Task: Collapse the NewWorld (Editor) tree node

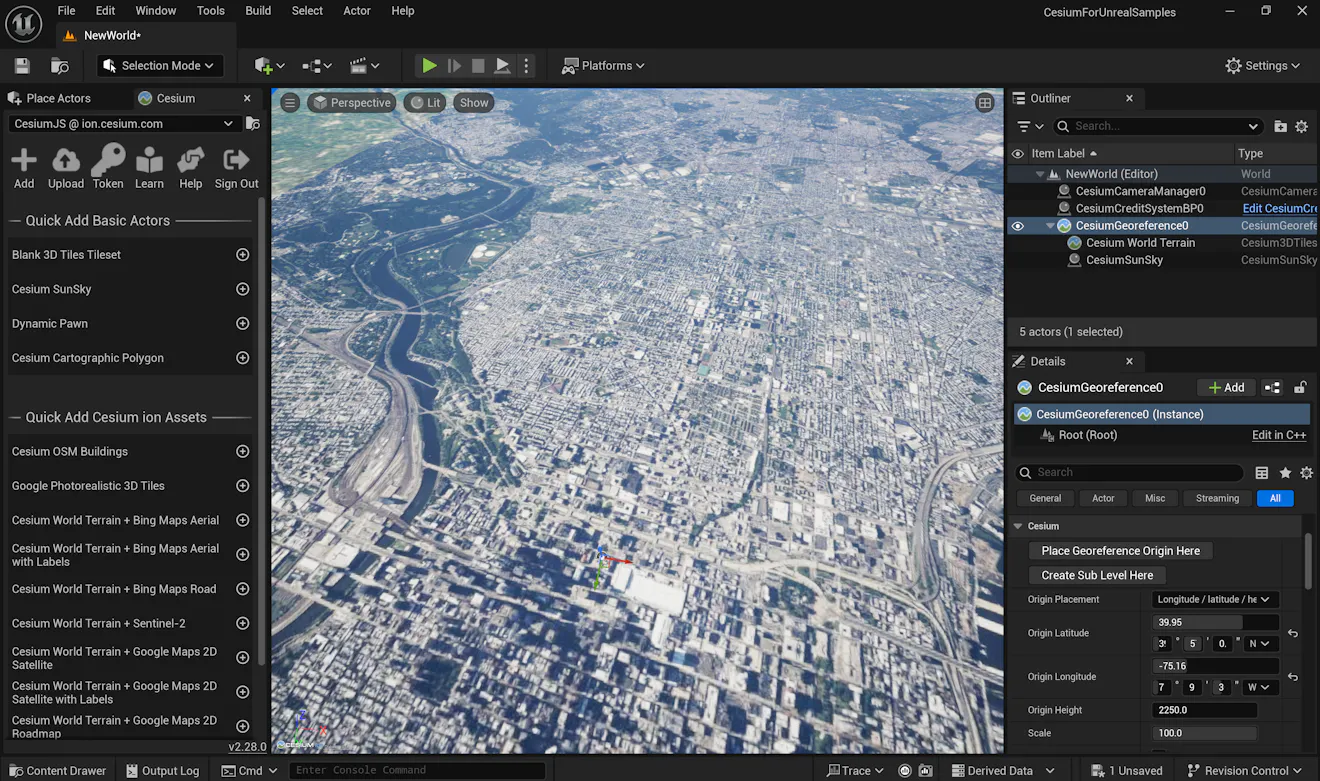Action: (1040, 174)
